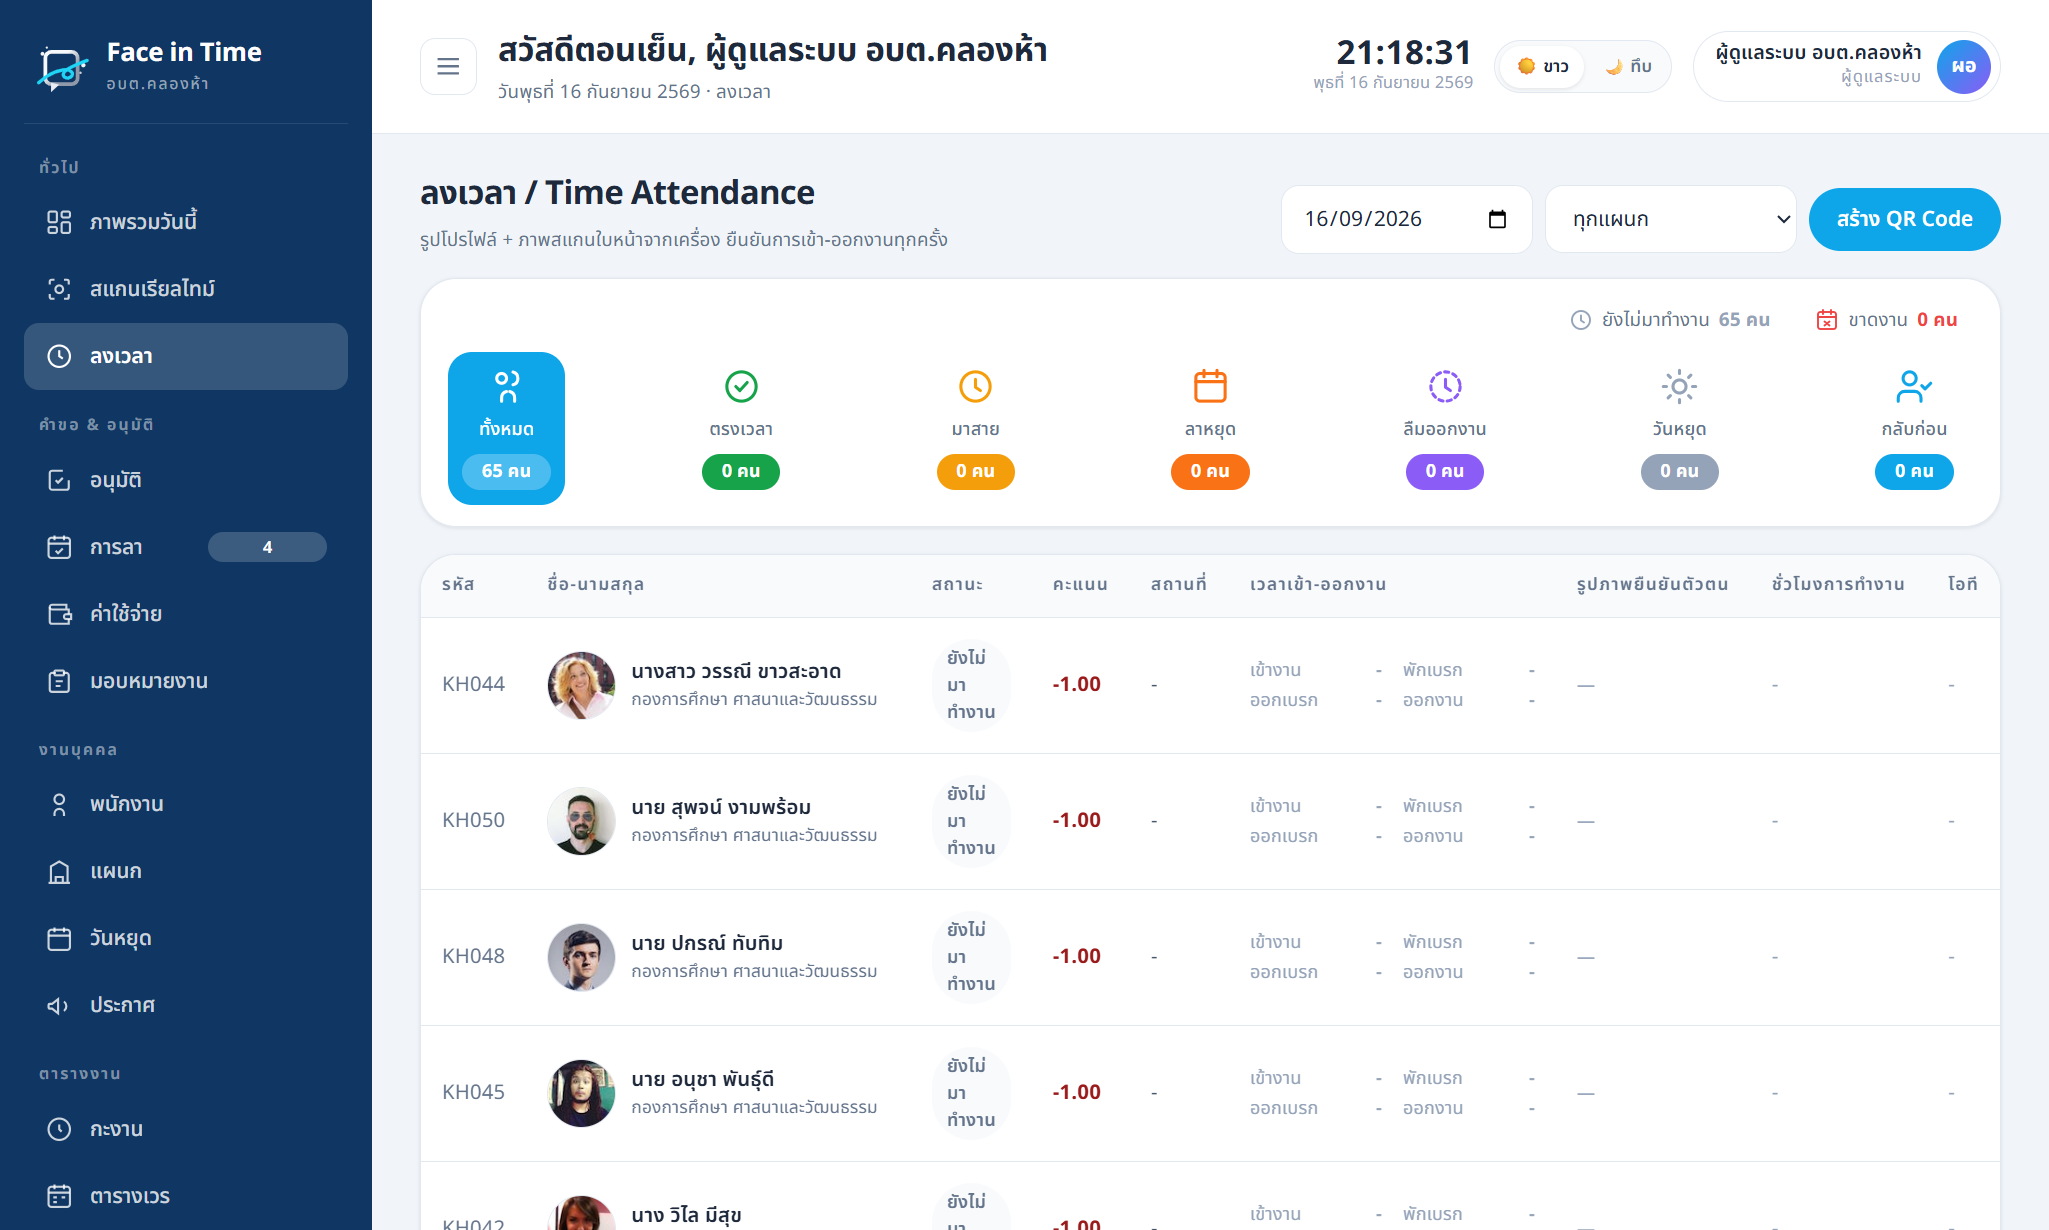Viewport: 2049px width, 1230px height.
Task: Open การลา leave page
Action: pos(186,547)
